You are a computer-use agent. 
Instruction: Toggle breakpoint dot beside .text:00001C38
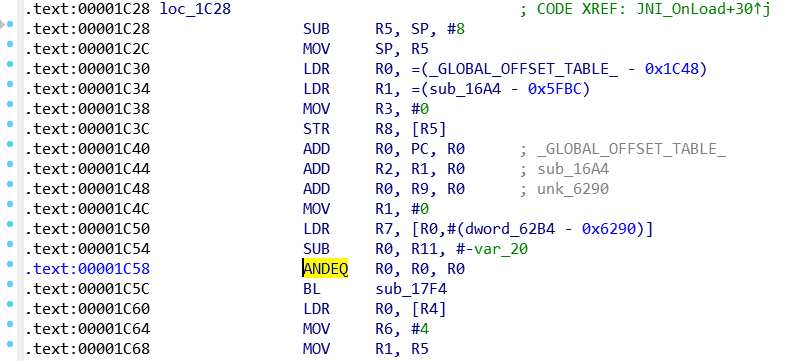click(x=10, y=105)
